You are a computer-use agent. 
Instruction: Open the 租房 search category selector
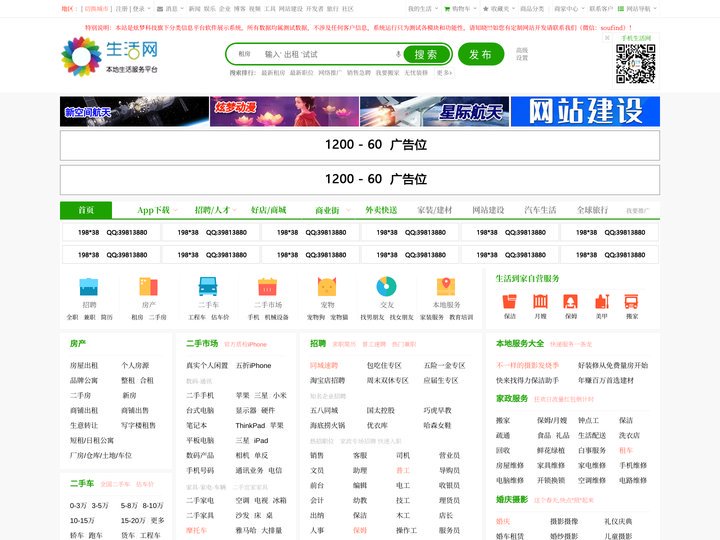(244, 54)
